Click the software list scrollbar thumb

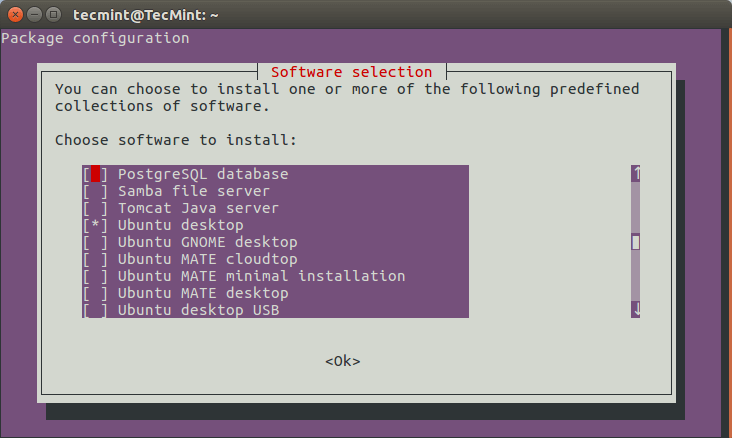pyautogui.click(x=635, y=242)
